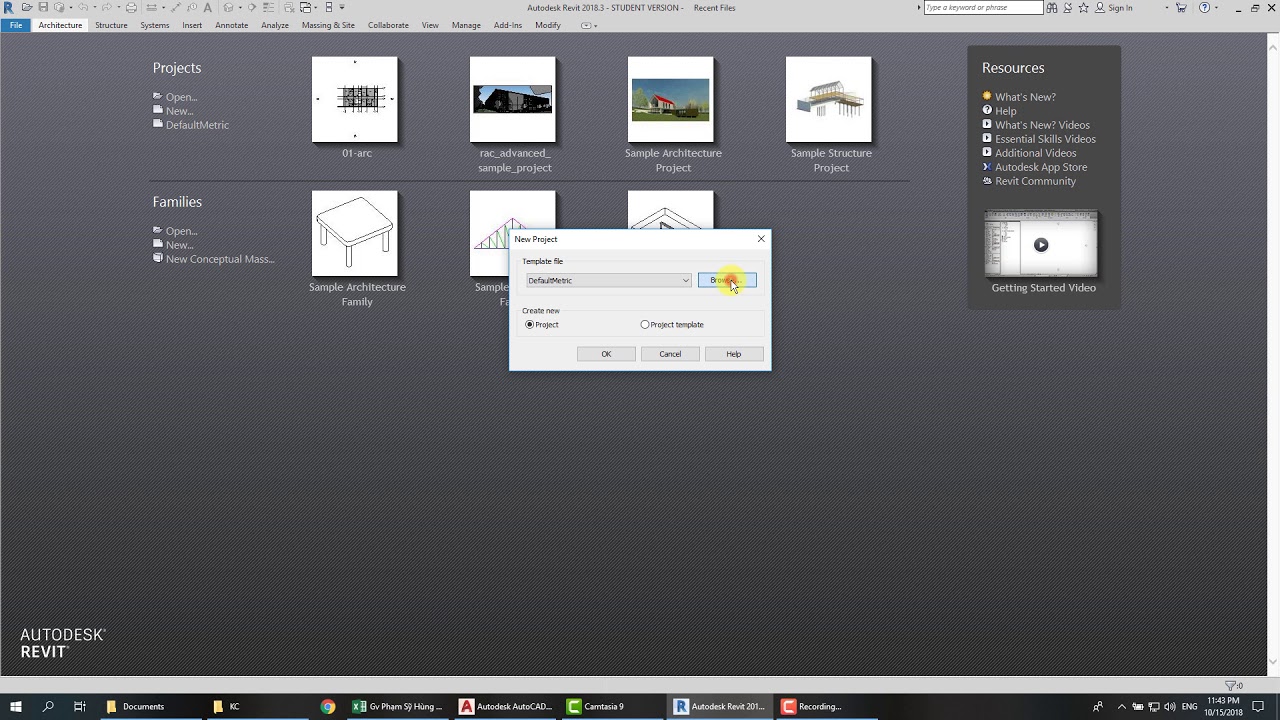Open Google Chrome from the taskbar
The width and height of the screenshot is (1280, 720).
coord(328,706)
